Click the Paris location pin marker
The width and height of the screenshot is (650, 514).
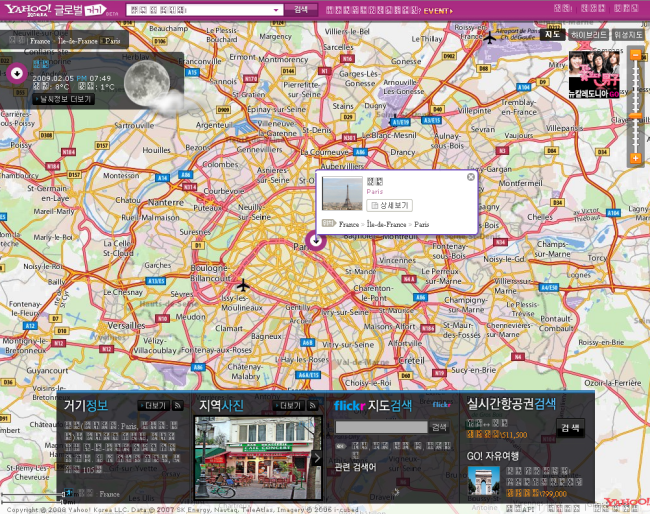pos(316,240)
